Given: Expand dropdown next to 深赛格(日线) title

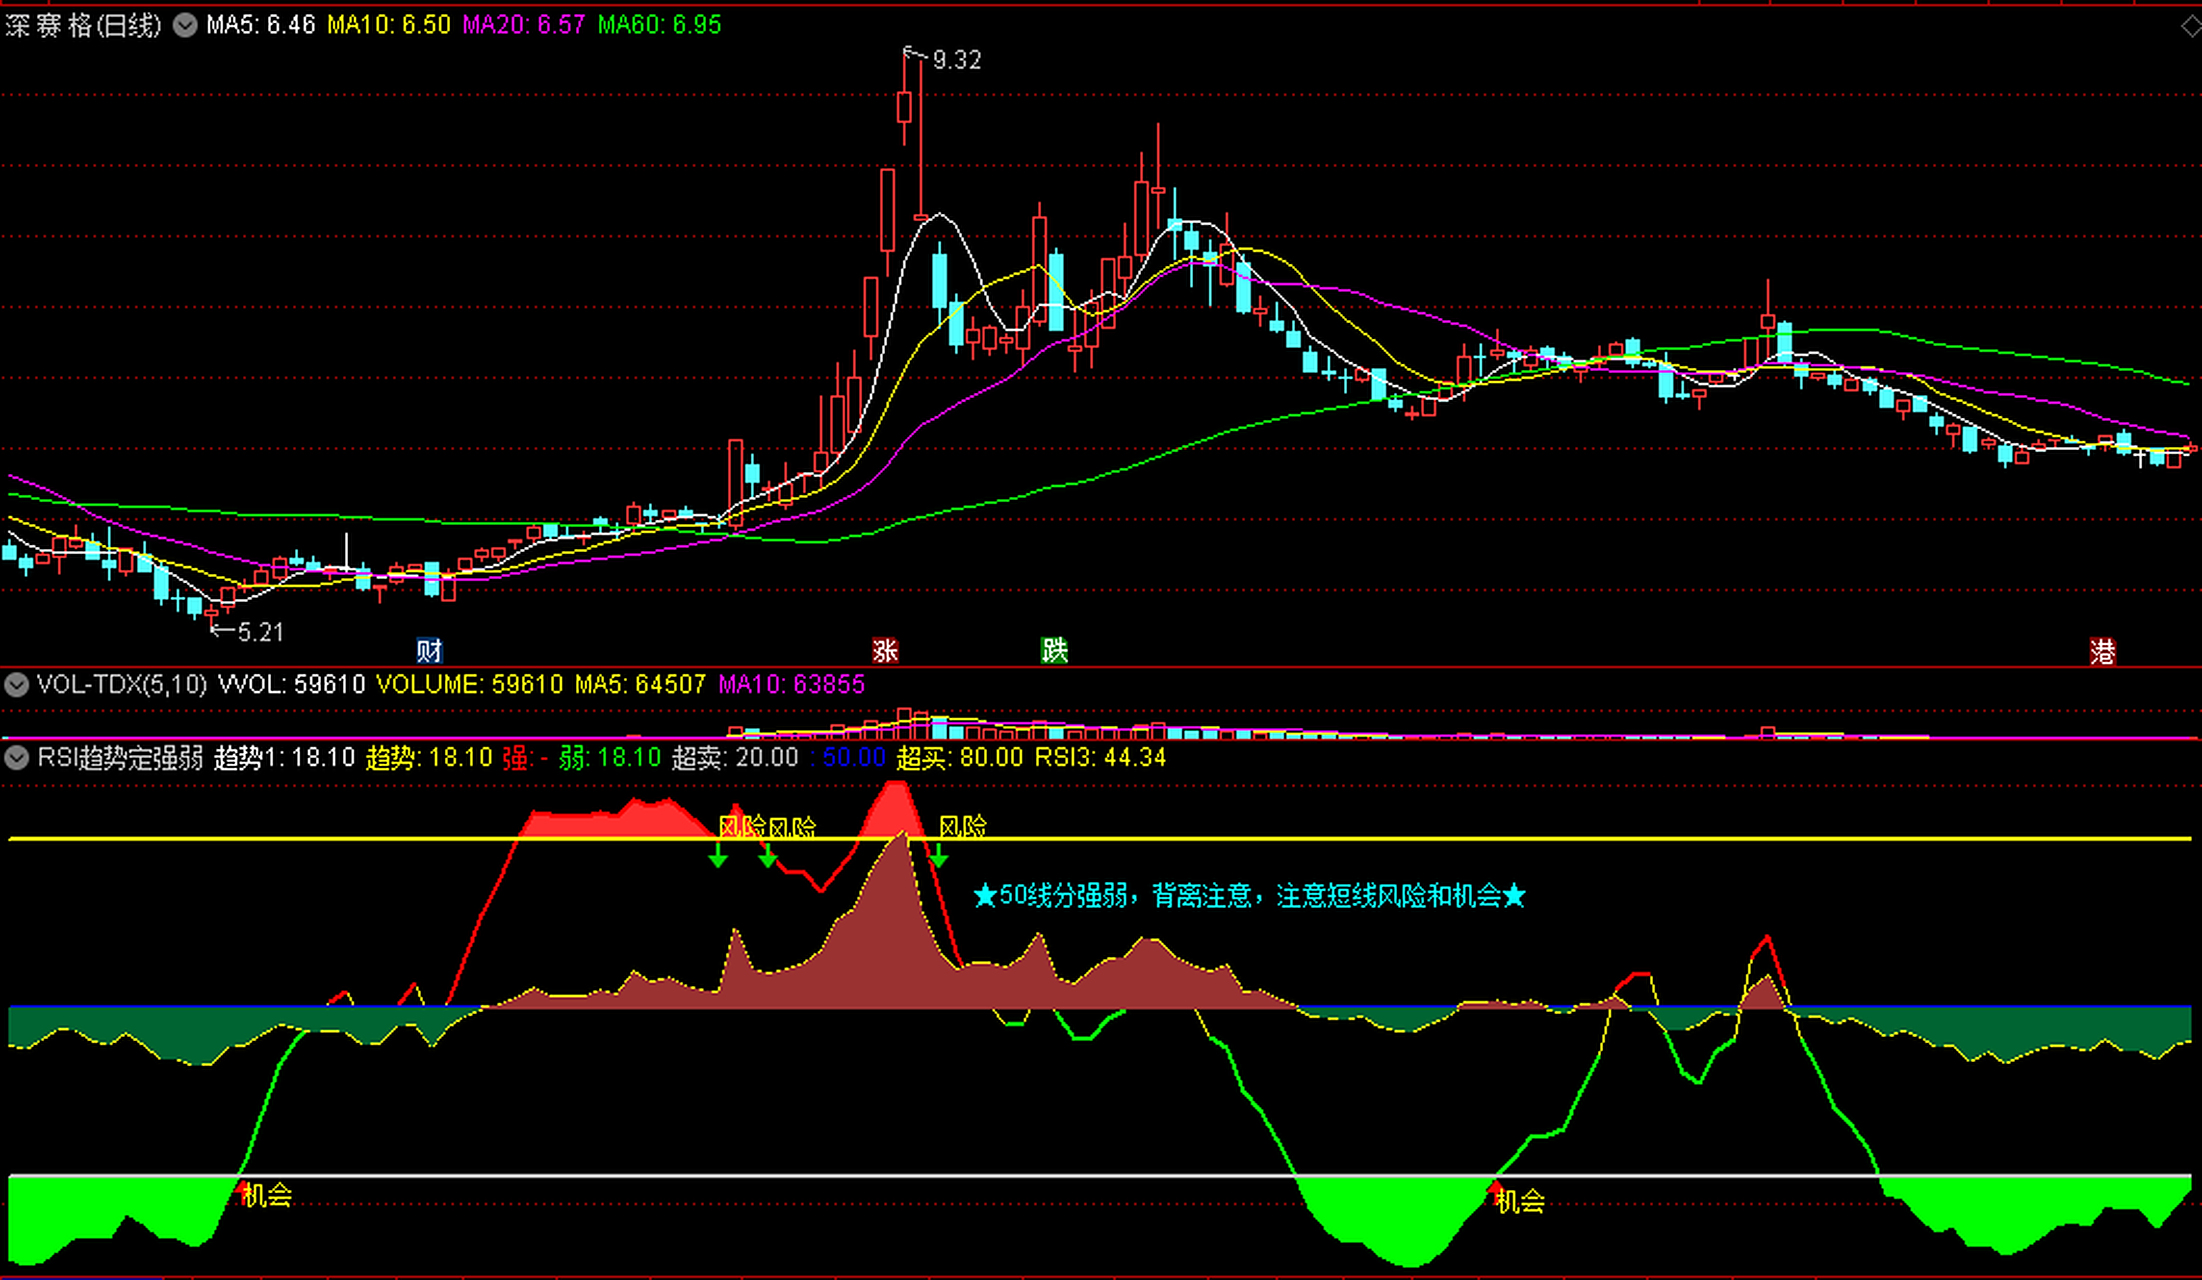Looking at the screenshot, I should tap(185, 25).
